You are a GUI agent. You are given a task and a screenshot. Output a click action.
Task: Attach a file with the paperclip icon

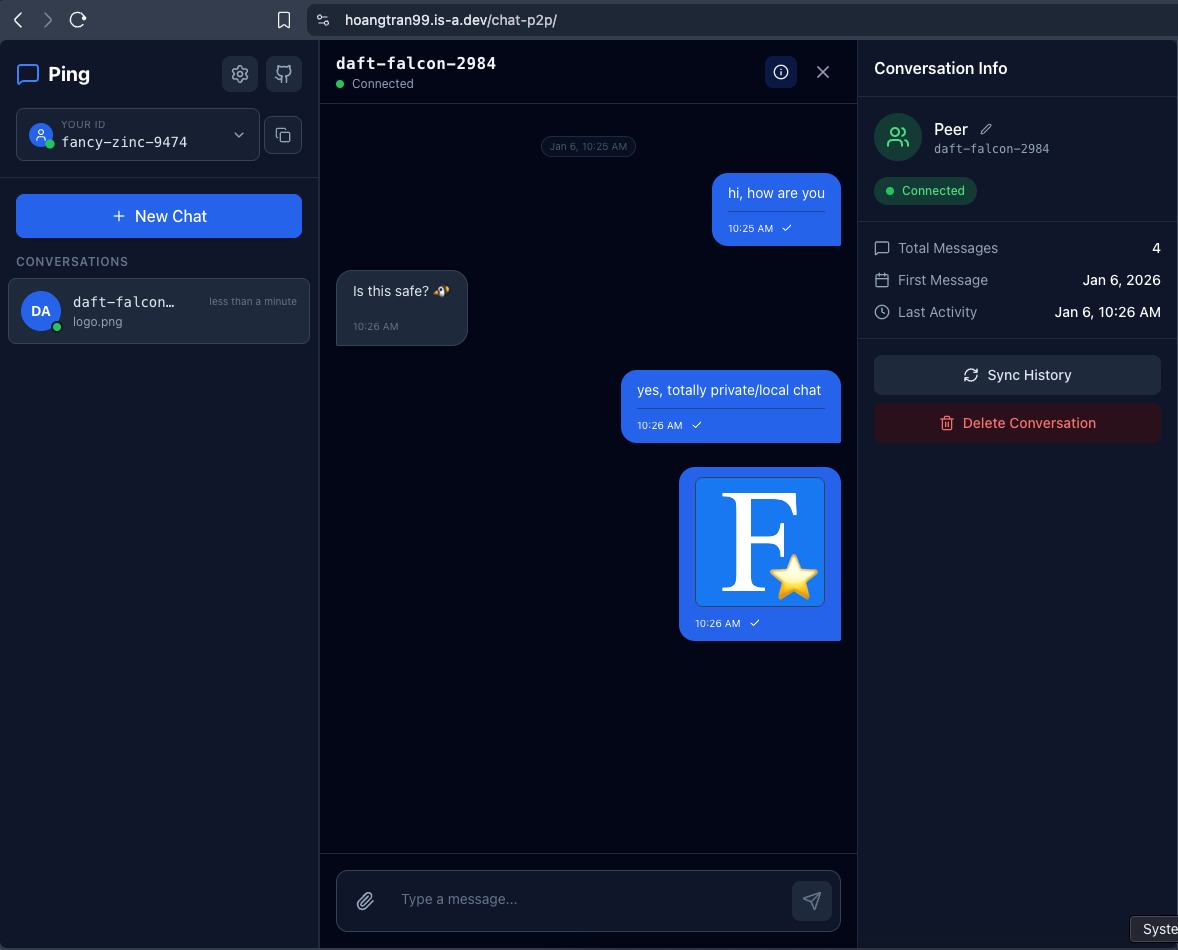365,900
